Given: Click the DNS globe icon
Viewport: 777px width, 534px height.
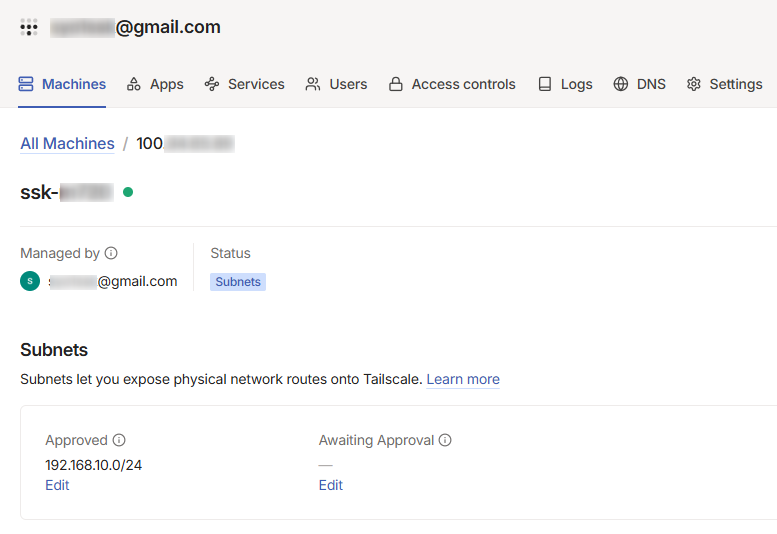Looking at the screenshot, I should 621,84.
